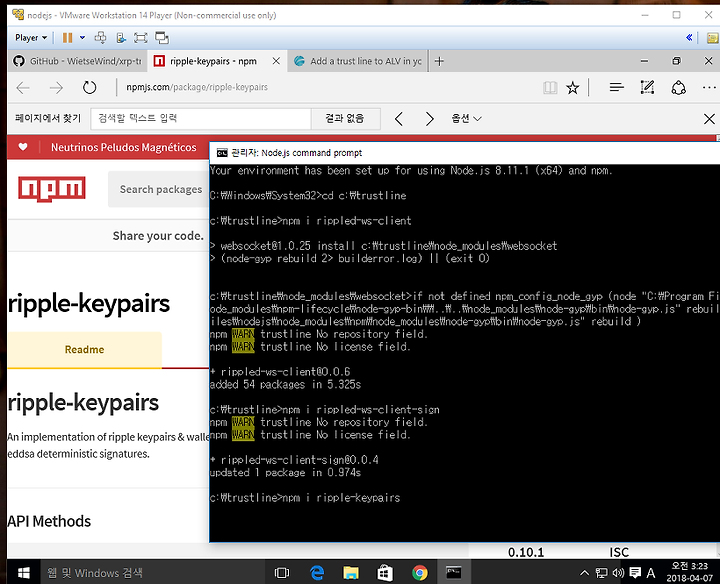Enter full screen mode in VMware
The height and width of the screenshot is (584, 720).
(141, 38)
